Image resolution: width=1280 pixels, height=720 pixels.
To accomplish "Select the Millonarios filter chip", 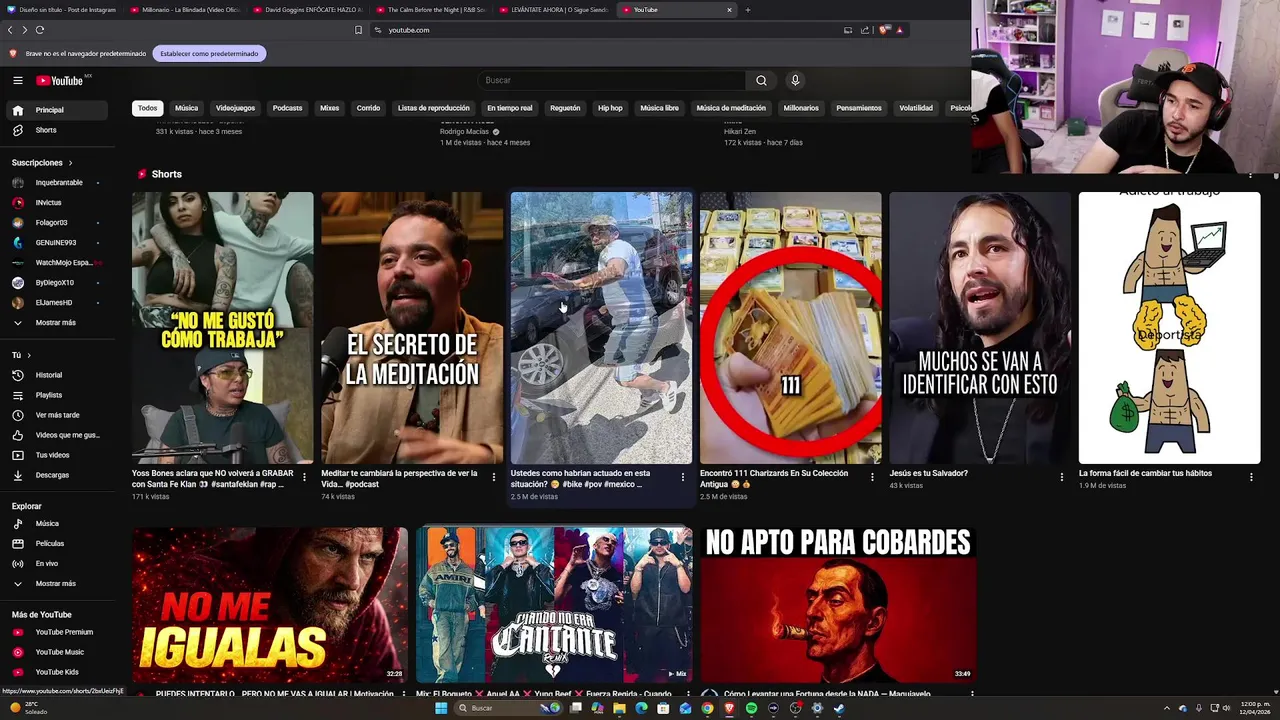I will tap(801, 108).
